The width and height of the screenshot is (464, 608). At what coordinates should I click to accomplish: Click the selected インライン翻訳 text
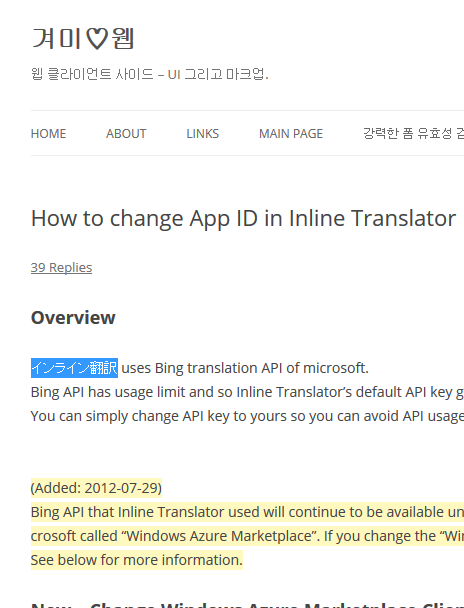(74, 368)
